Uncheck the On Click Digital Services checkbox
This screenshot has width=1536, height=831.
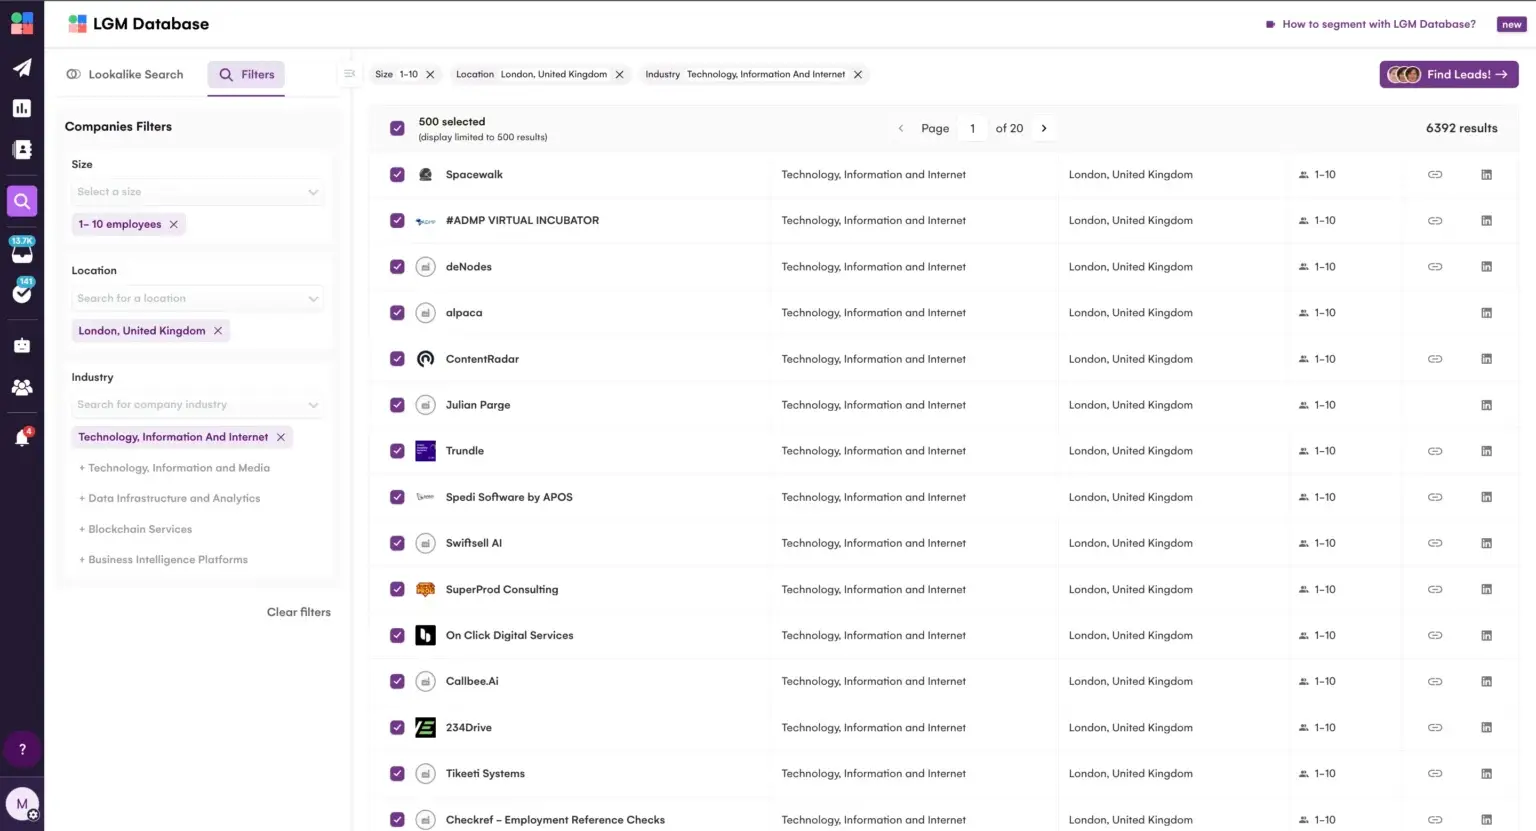coord(397,636)
